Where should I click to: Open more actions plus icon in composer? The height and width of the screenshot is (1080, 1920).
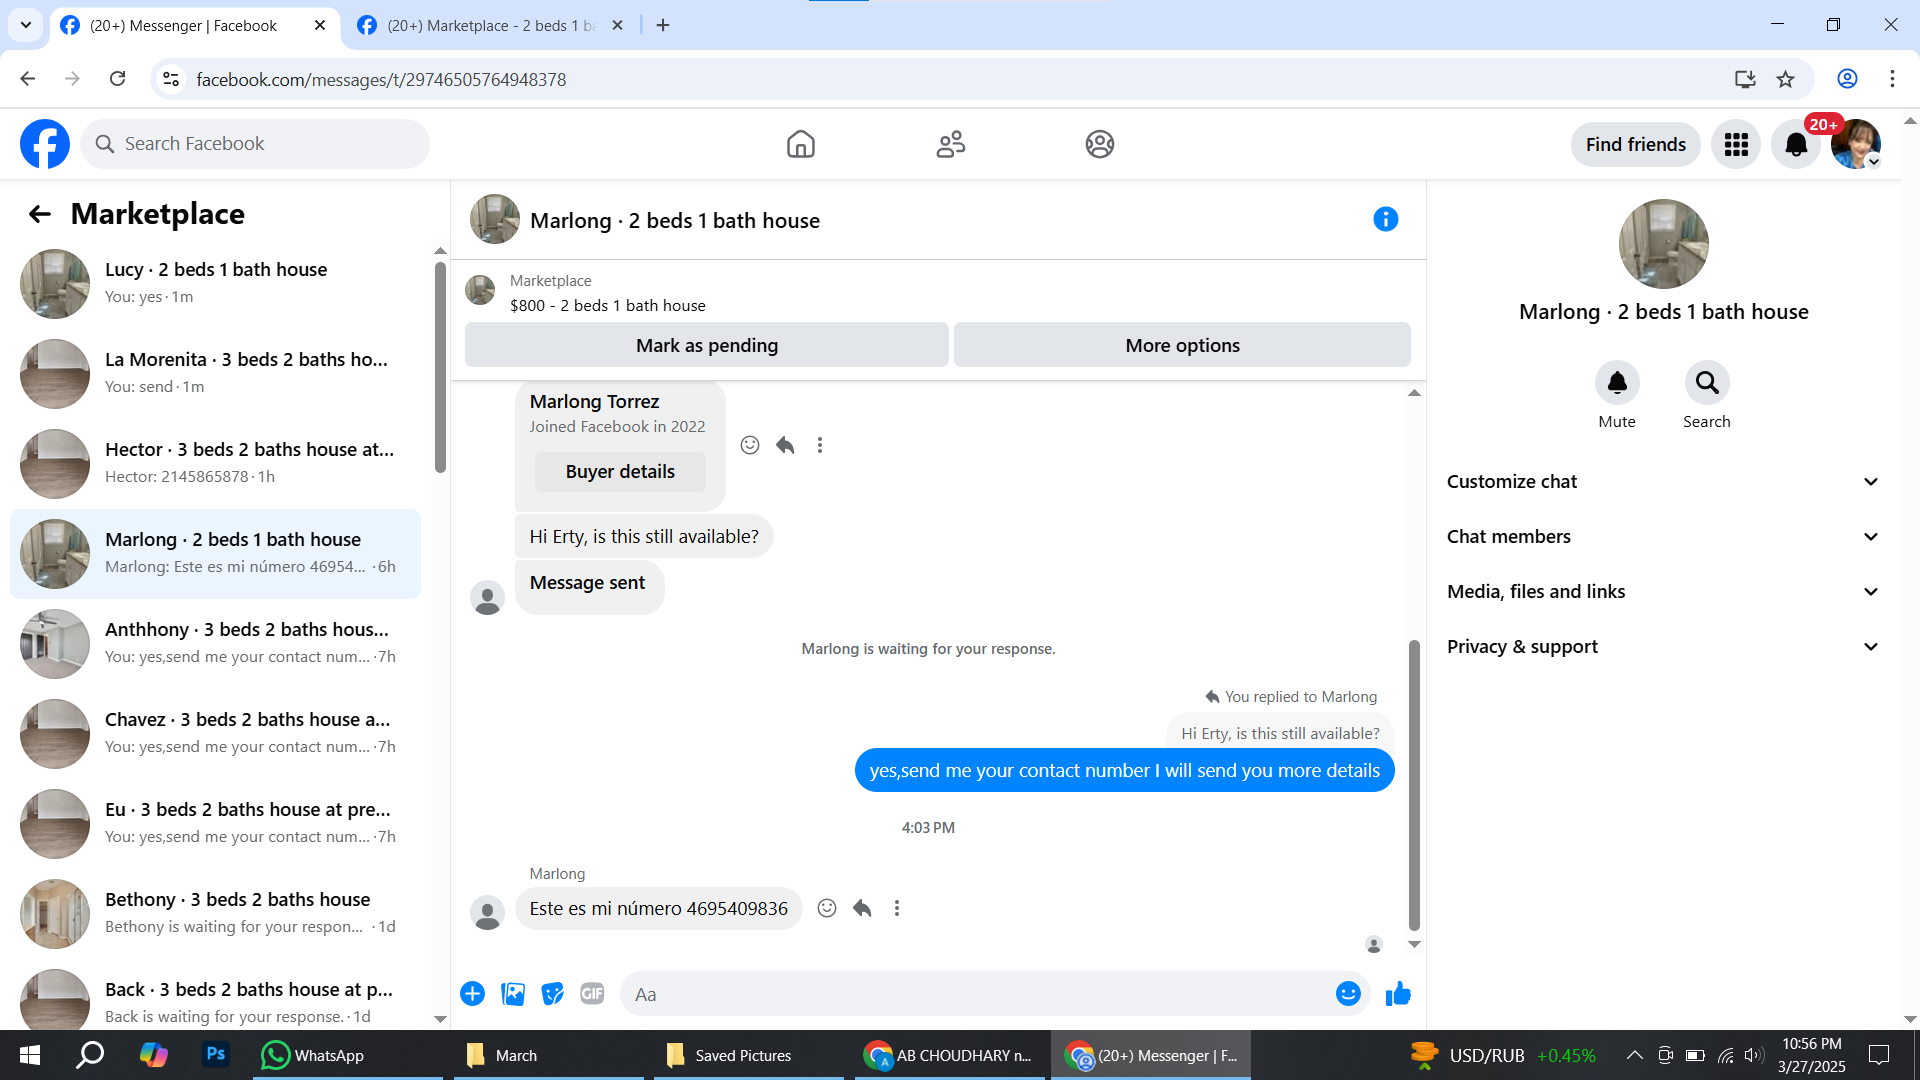pos(473,994)
